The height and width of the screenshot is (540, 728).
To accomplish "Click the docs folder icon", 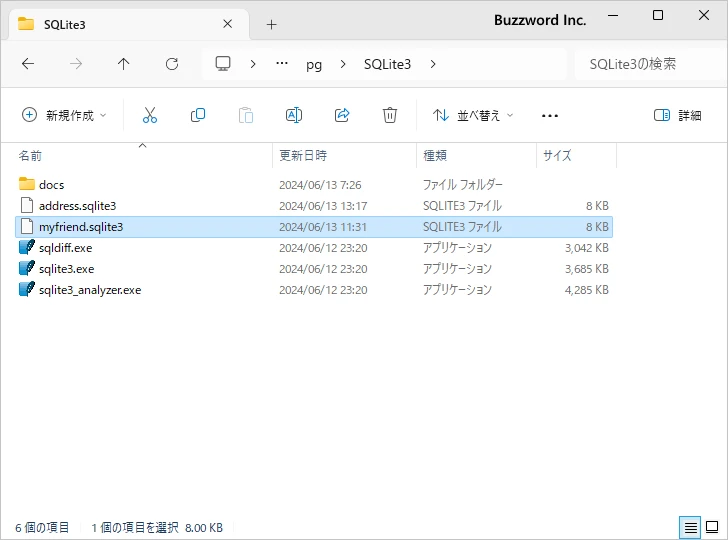I will (x=27, y=184).
